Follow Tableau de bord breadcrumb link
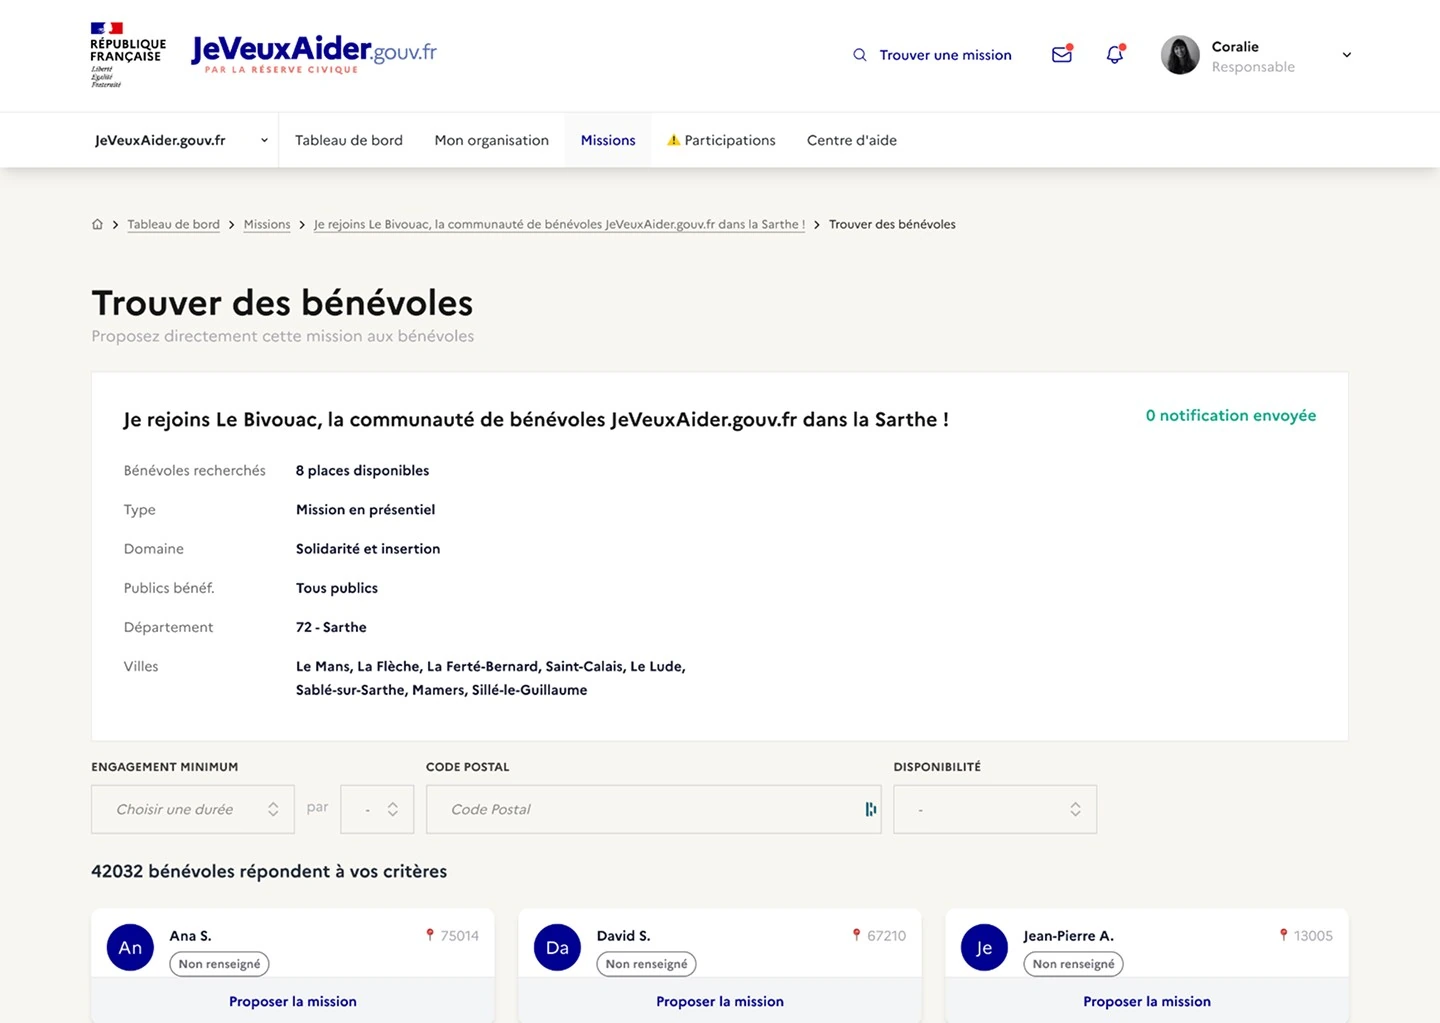This screenshot has width=1440, height=1023. (x=174, y=224)
